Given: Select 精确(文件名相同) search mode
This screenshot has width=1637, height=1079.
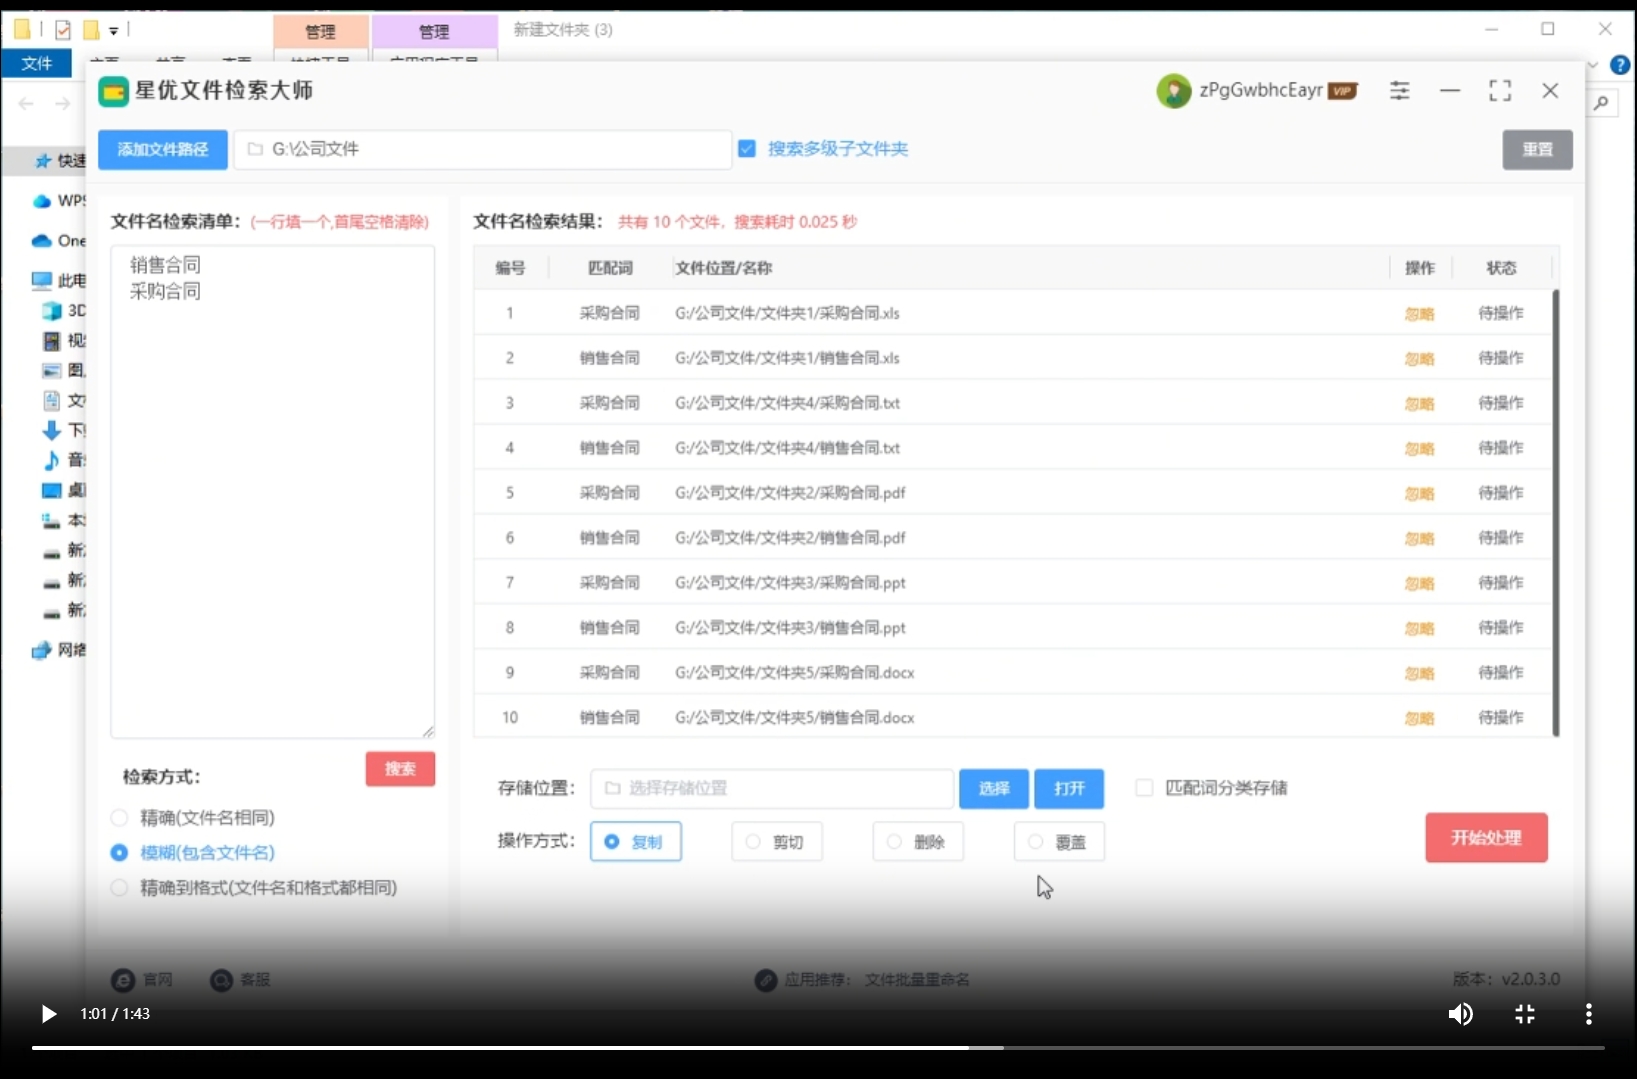Looking at the screenshot, I should coord(120,818).
